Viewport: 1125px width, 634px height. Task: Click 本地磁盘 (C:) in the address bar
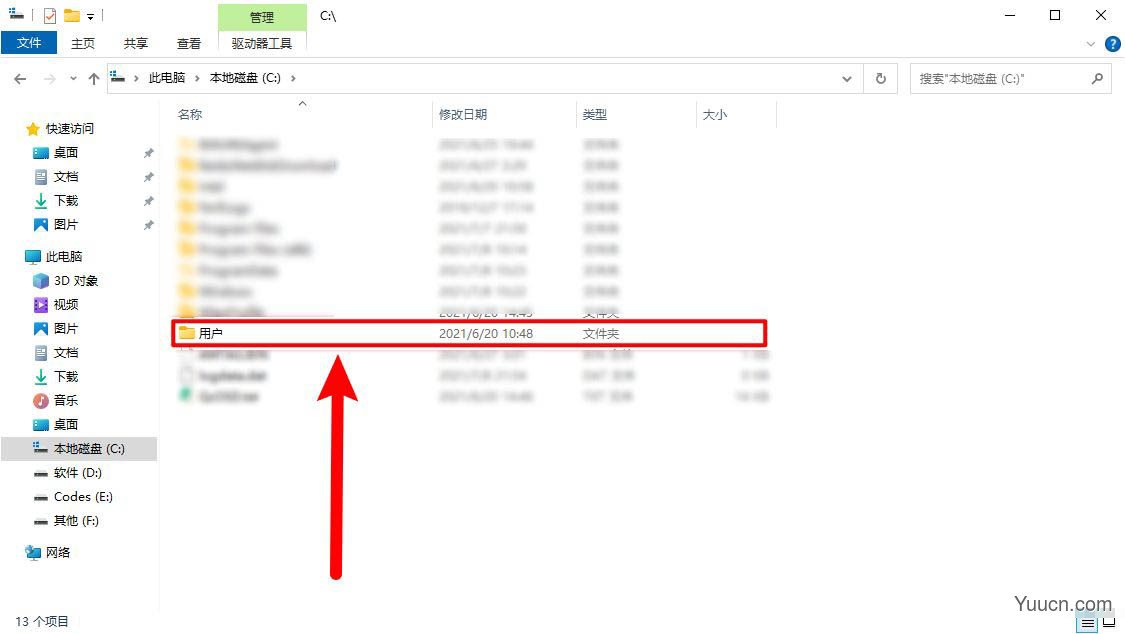(245, 78)
